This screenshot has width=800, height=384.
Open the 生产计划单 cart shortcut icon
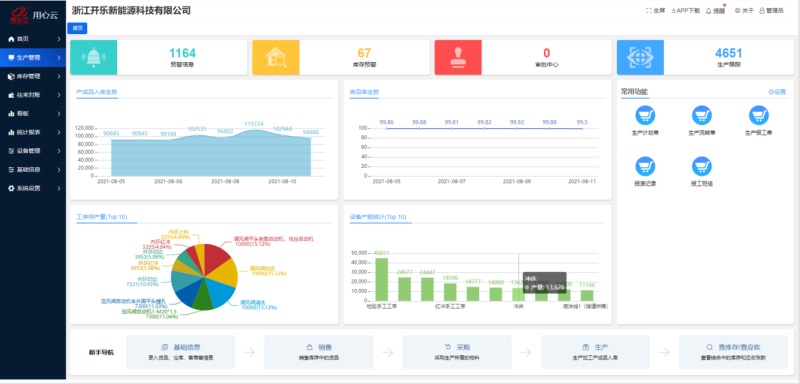pos(645,115)
